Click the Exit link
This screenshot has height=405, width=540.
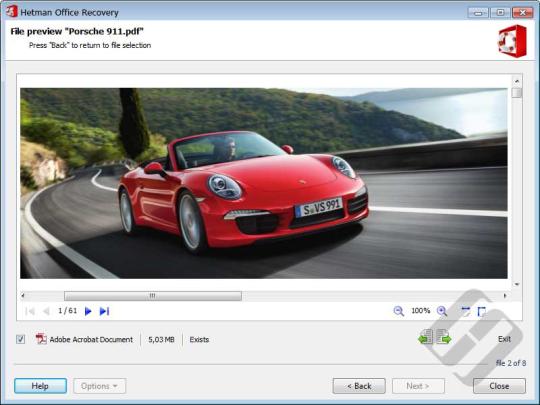pos(504,339)
